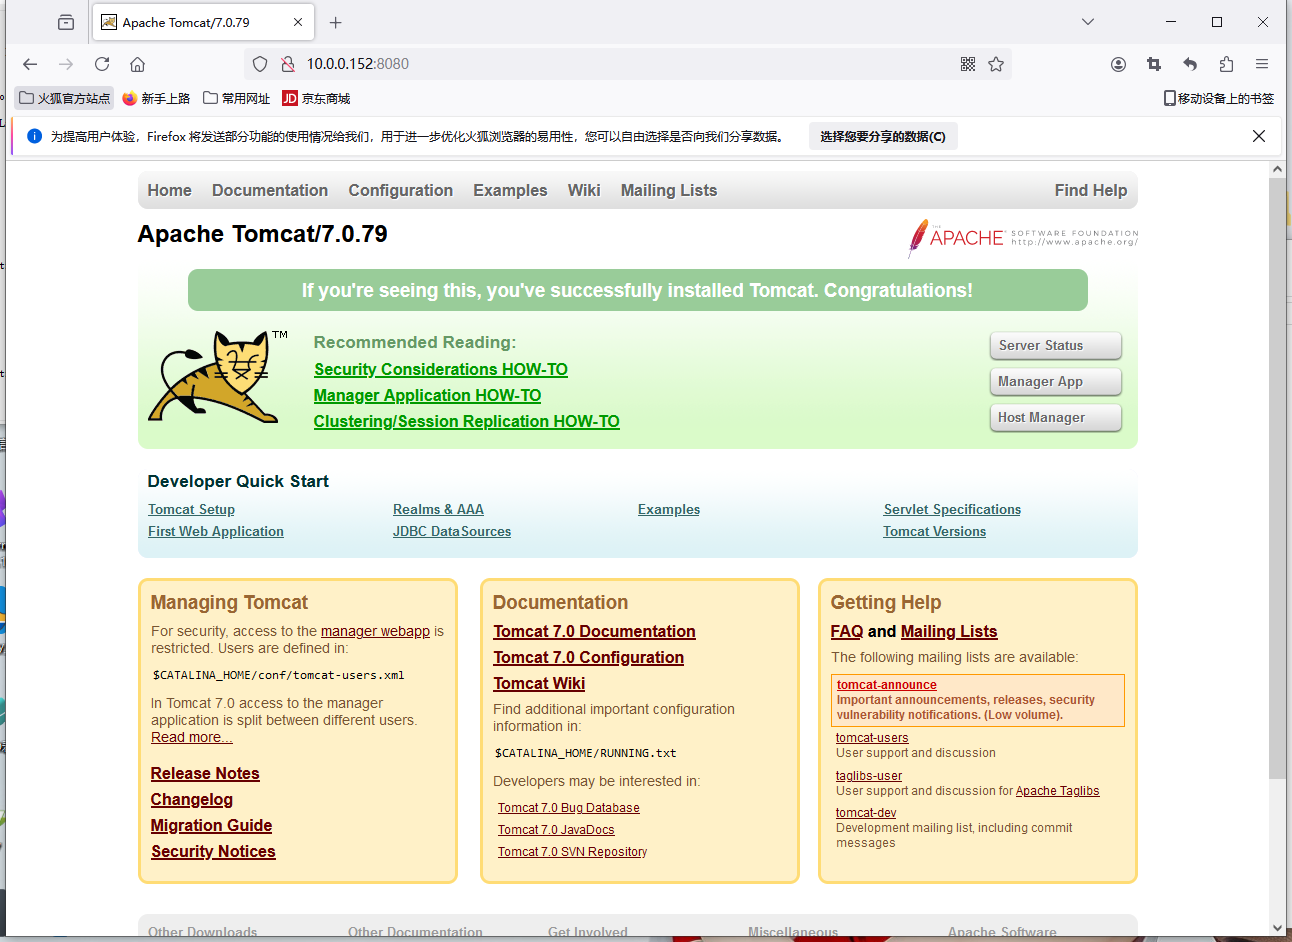Screen dimensions: 1292x942
Task: Open the JDBC DataSources link
Action: [x=452, y=532]
